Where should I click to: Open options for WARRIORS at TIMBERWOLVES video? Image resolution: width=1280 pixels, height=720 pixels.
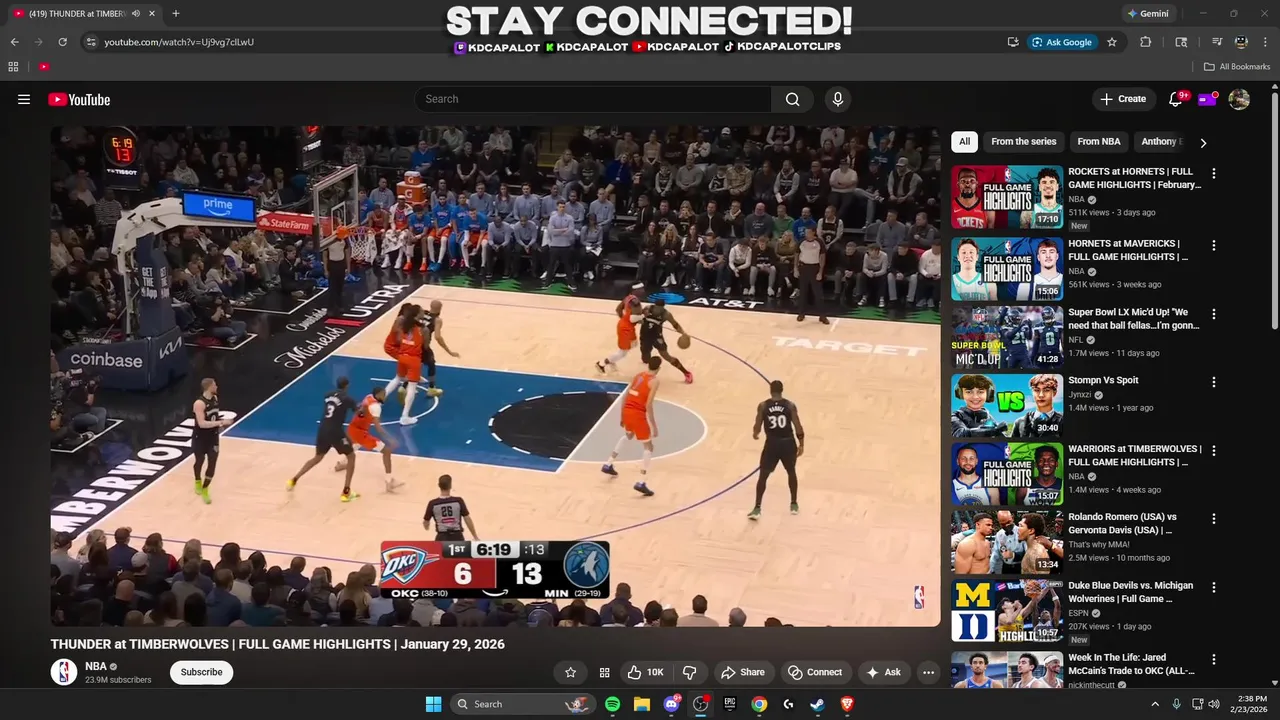click(1214, 450)
